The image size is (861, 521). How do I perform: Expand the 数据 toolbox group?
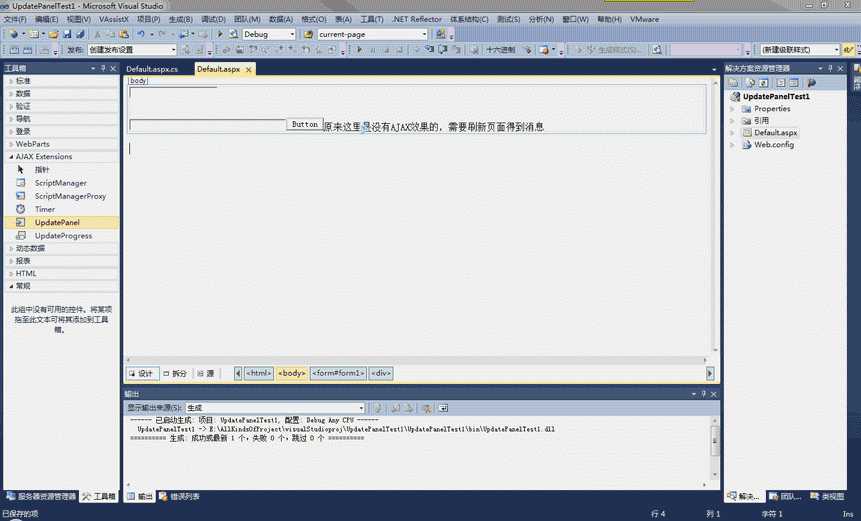coord(11,93)
